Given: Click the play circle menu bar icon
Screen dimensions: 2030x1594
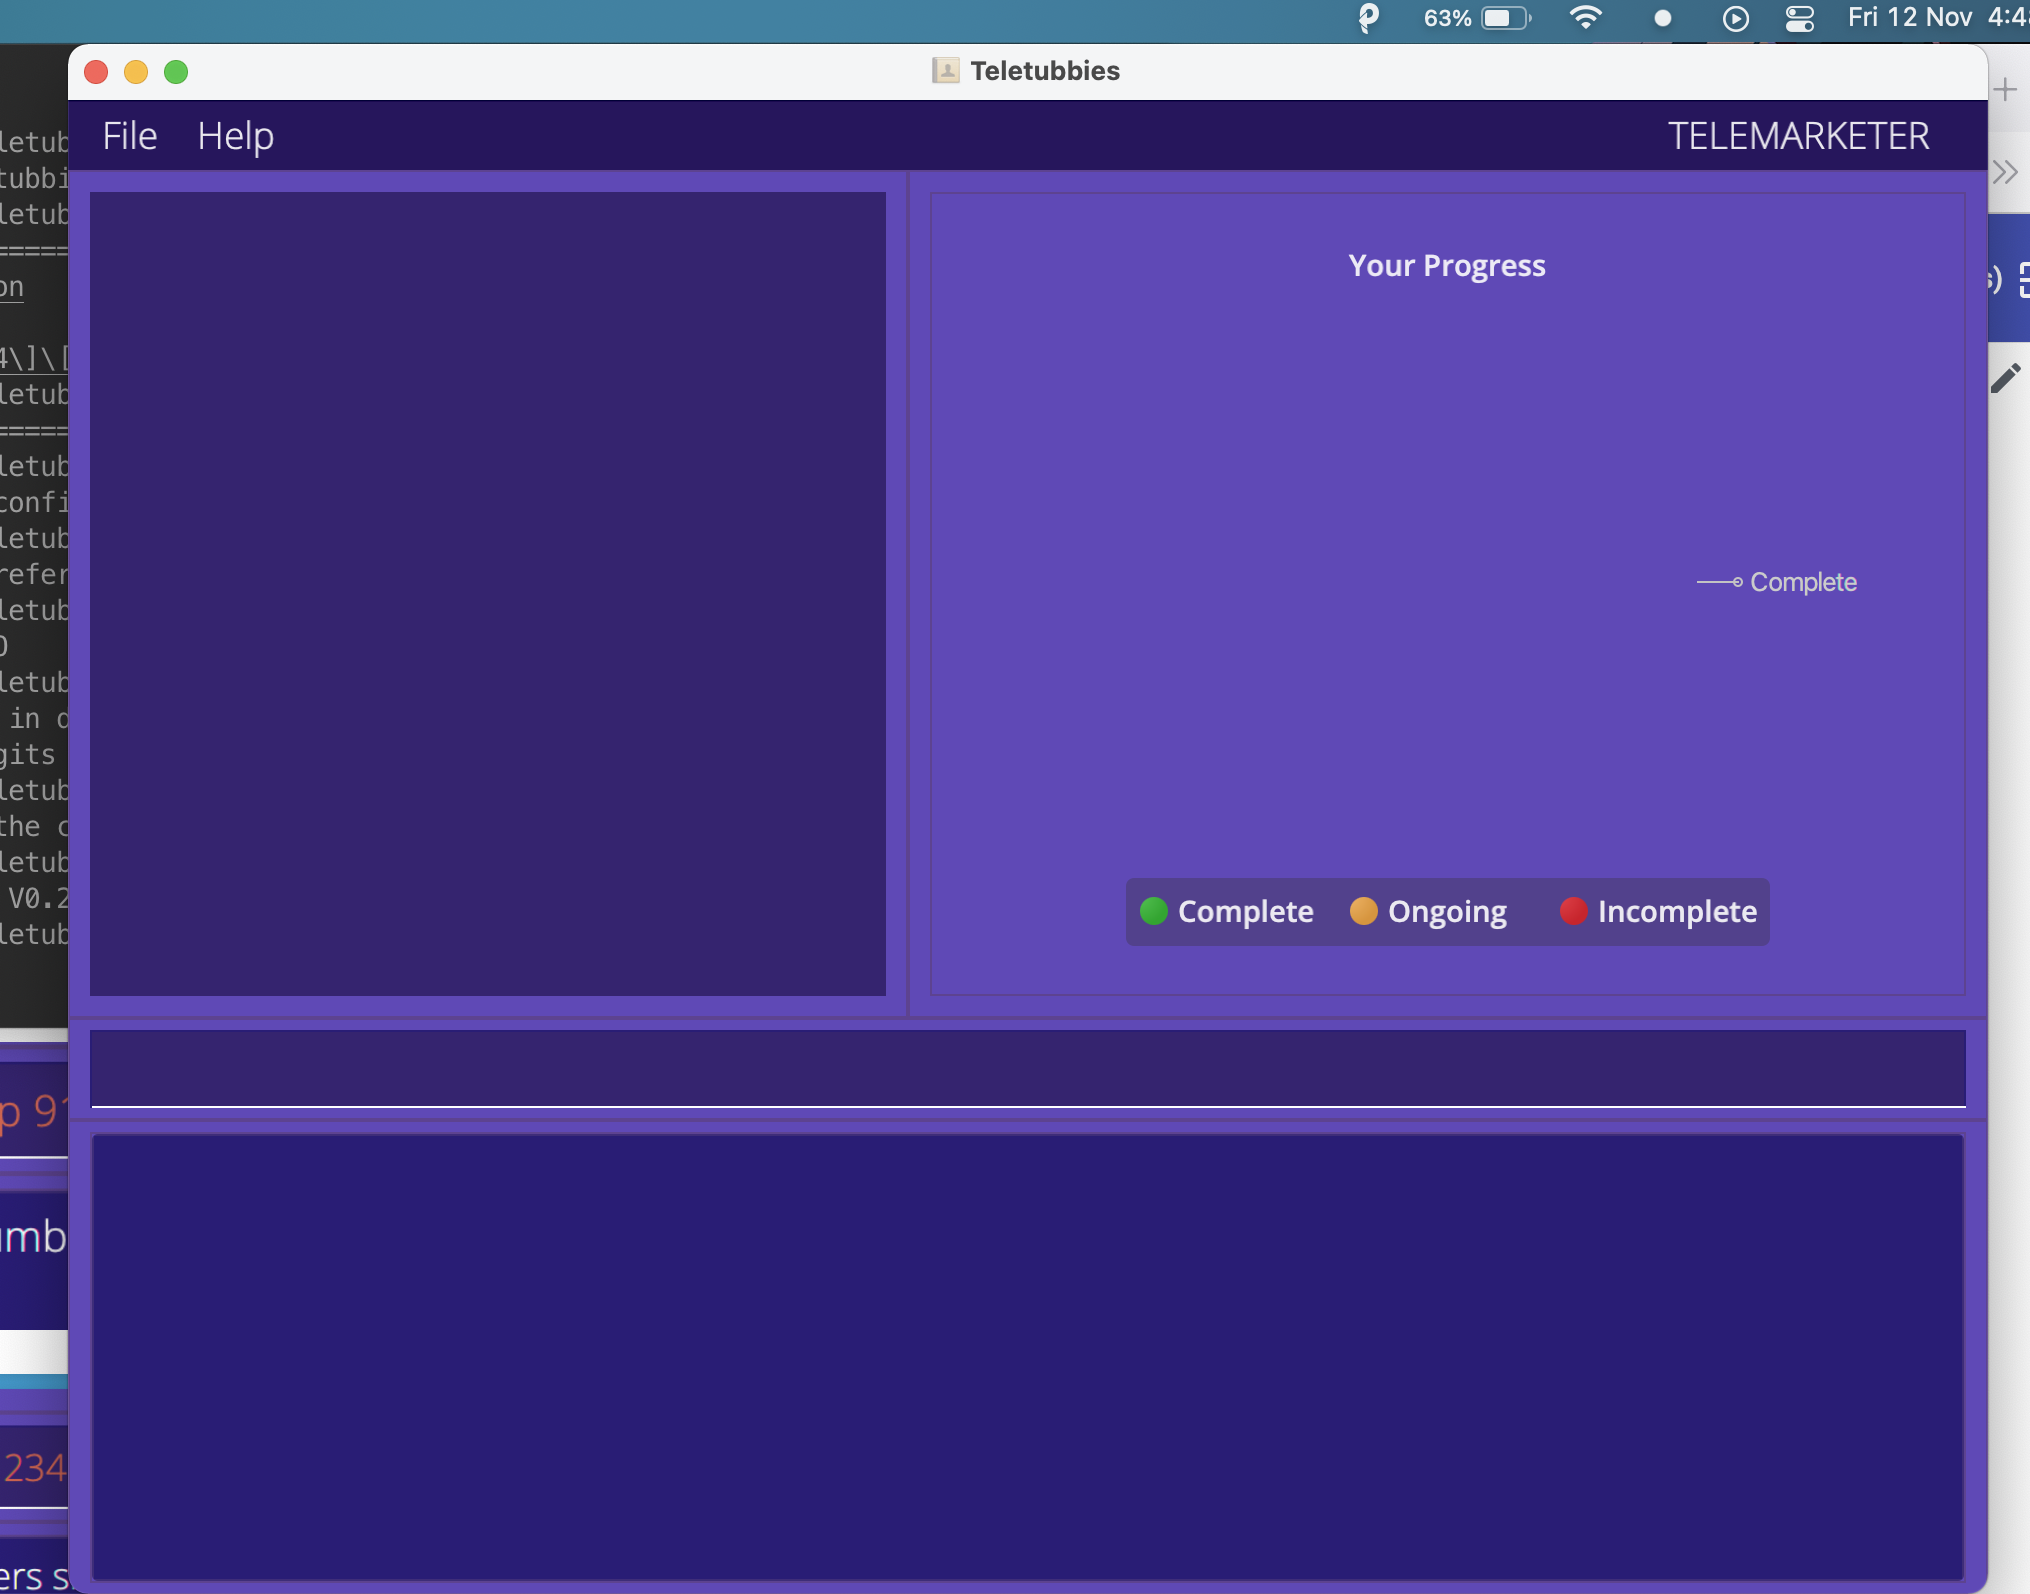Looking at the screenshot, I should (1736, 18).
